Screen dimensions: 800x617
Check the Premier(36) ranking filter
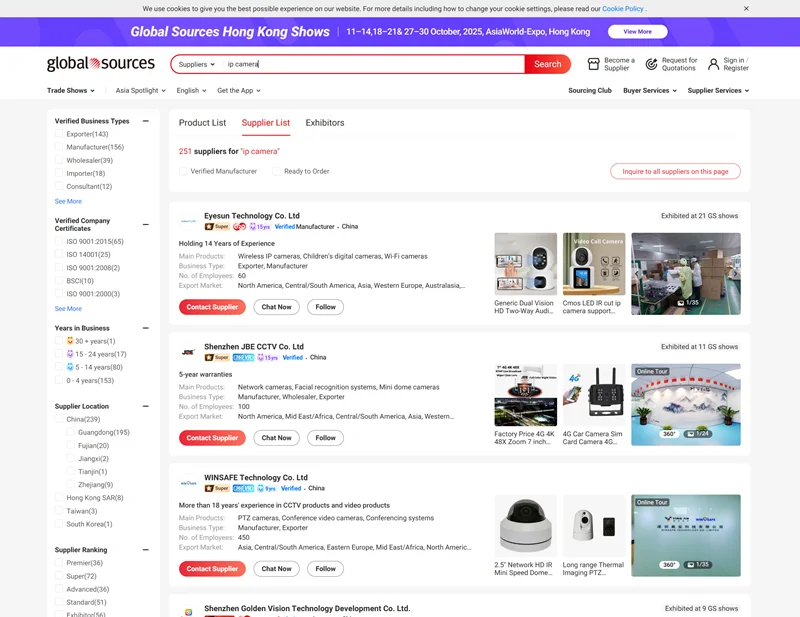pyautogui.click(x=59, y=563)
